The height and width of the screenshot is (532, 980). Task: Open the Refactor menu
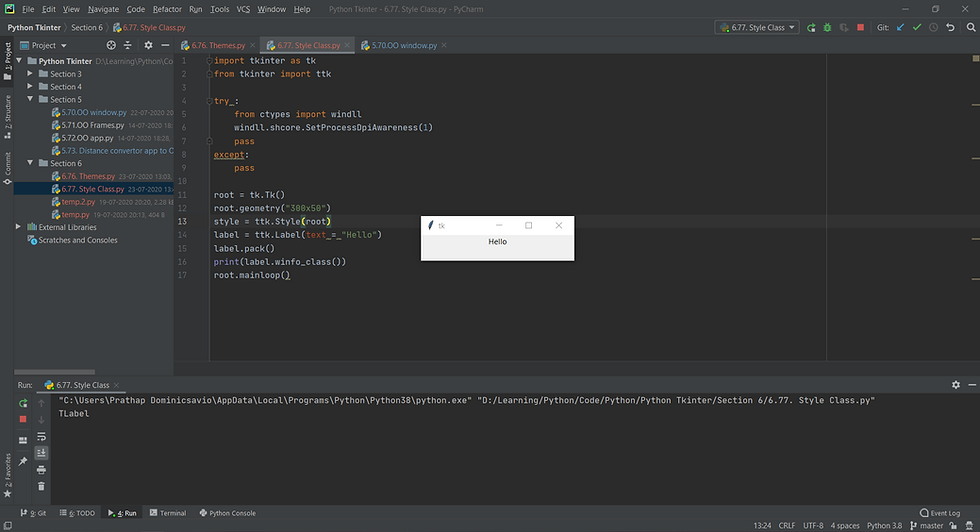click(167, 9)
